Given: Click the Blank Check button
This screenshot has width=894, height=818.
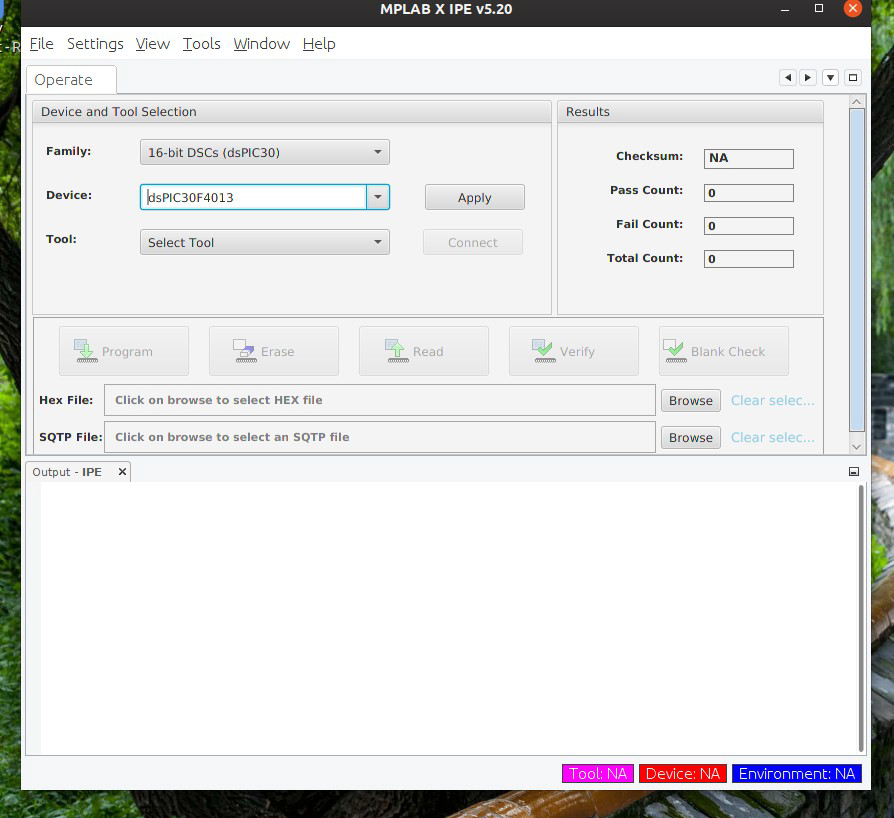Looking at the screenshot, I should pos(724,351).
